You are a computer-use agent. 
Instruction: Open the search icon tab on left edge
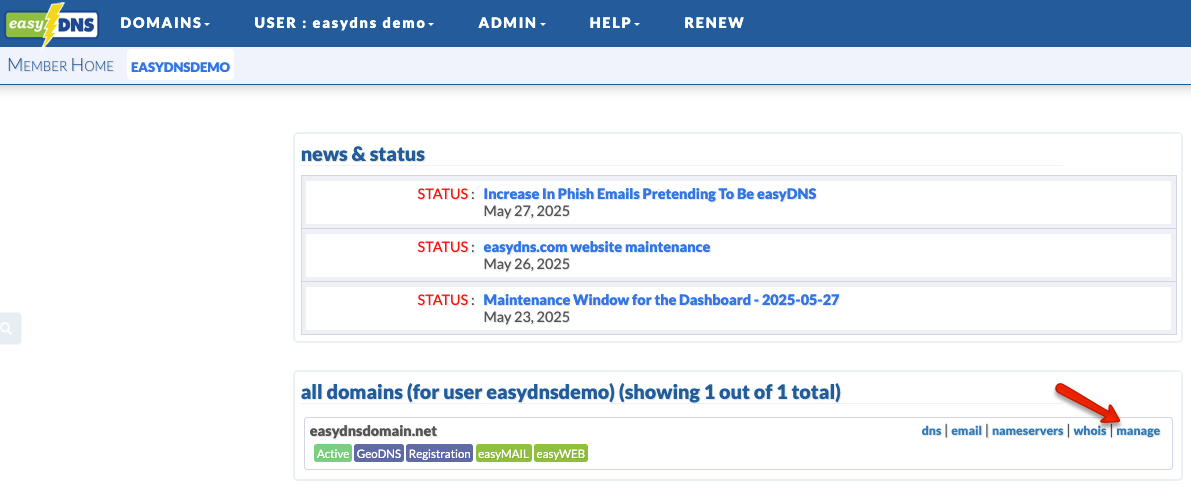8,328
